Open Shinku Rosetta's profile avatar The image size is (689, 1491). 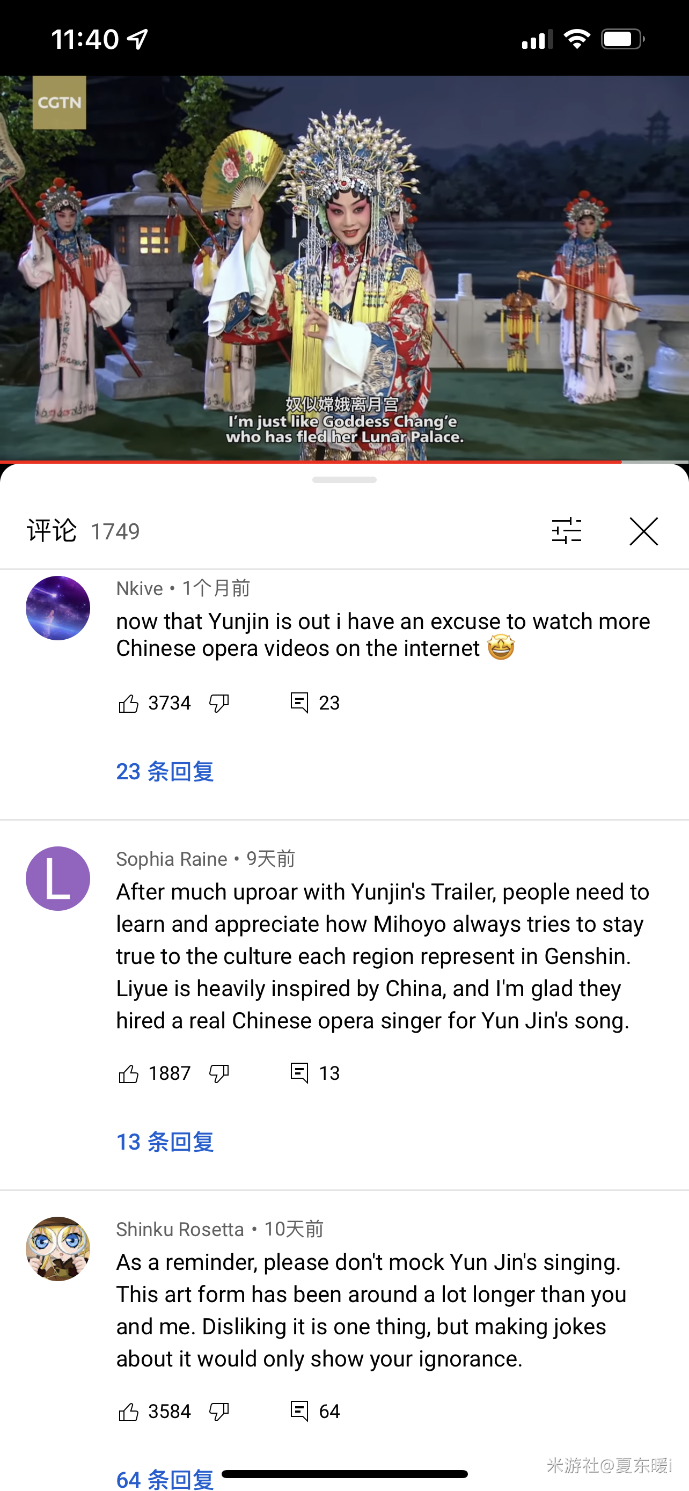point(58,1248)
